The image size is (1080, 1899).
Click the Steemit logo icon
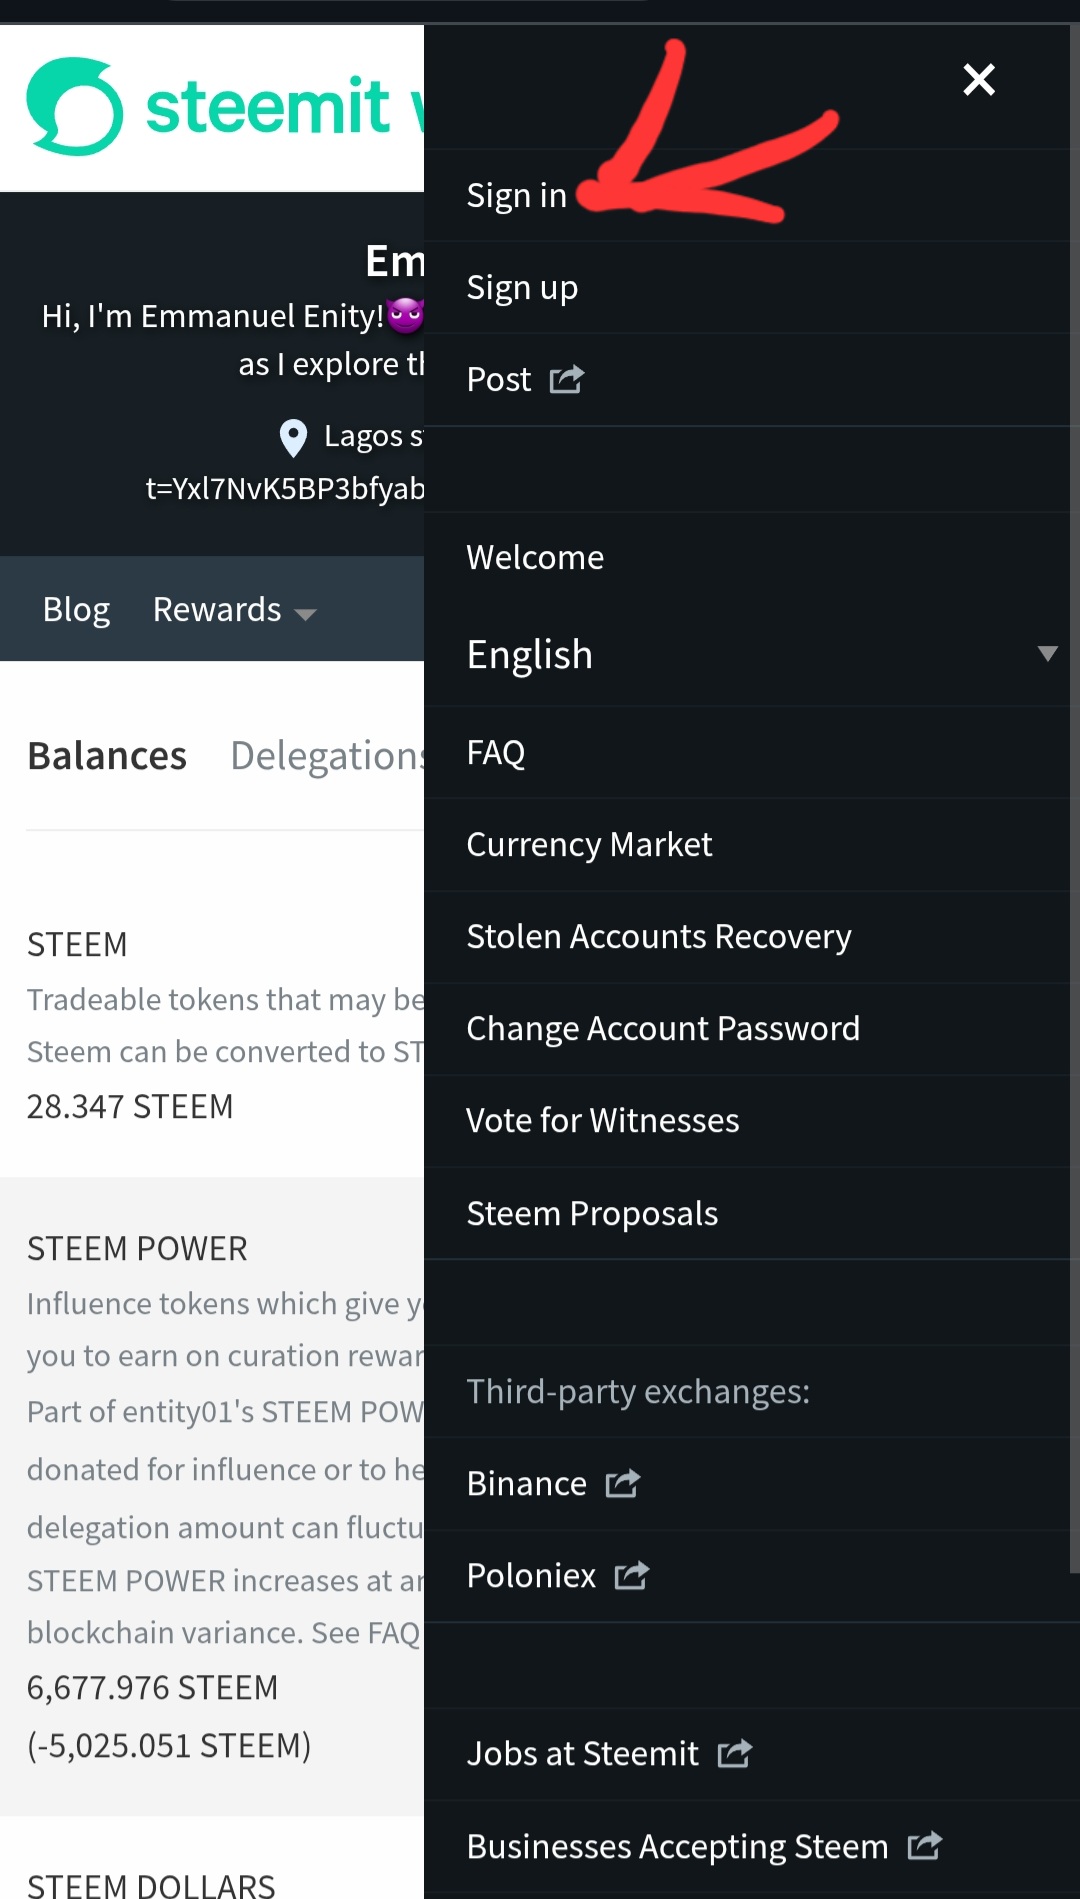(x=75, y=107)
